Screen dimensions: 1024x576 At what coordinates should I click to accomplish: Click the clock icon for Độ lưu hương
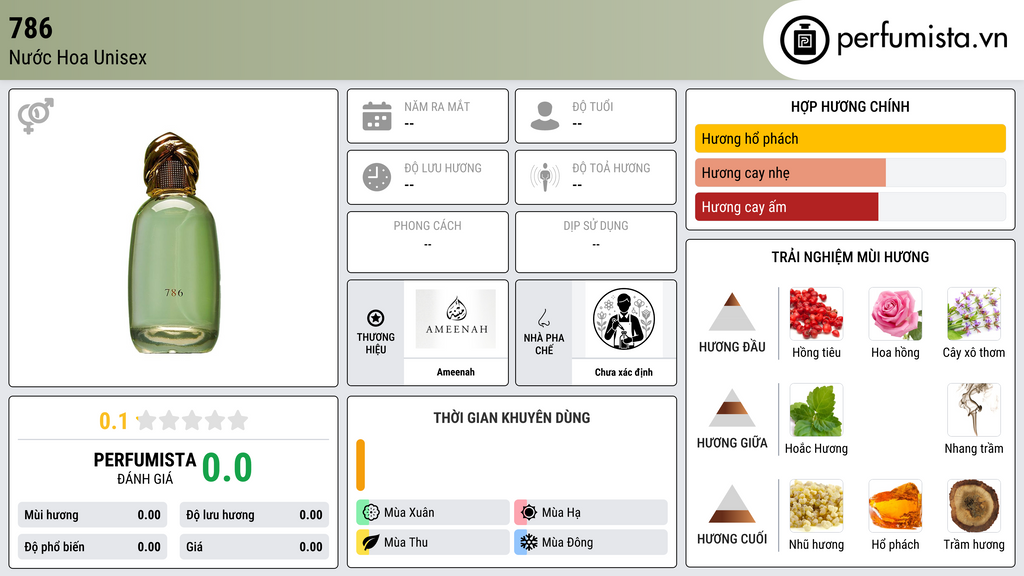click(x=377, y=177)
